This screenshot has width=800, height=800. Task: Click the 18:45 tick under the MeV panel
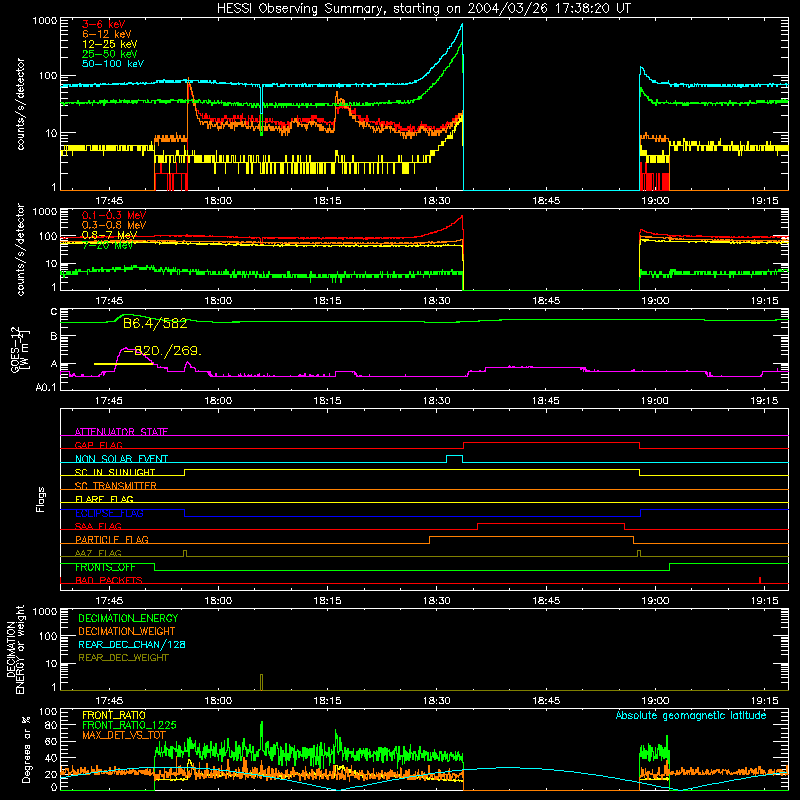pos(546,301)
